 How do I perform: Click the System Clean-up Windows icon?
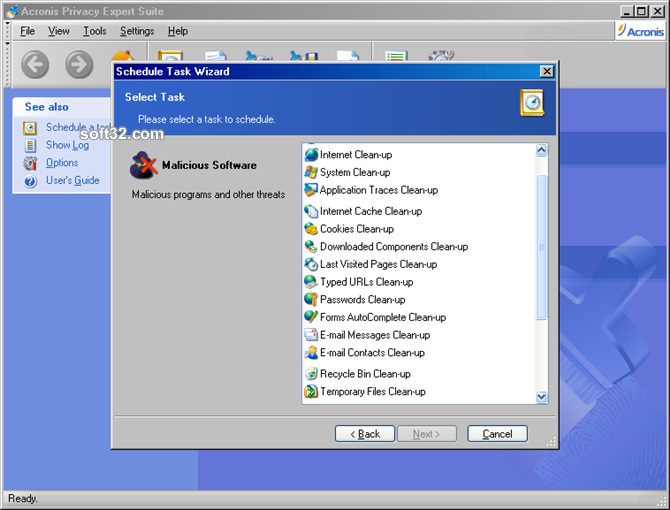tap(311, 172)
